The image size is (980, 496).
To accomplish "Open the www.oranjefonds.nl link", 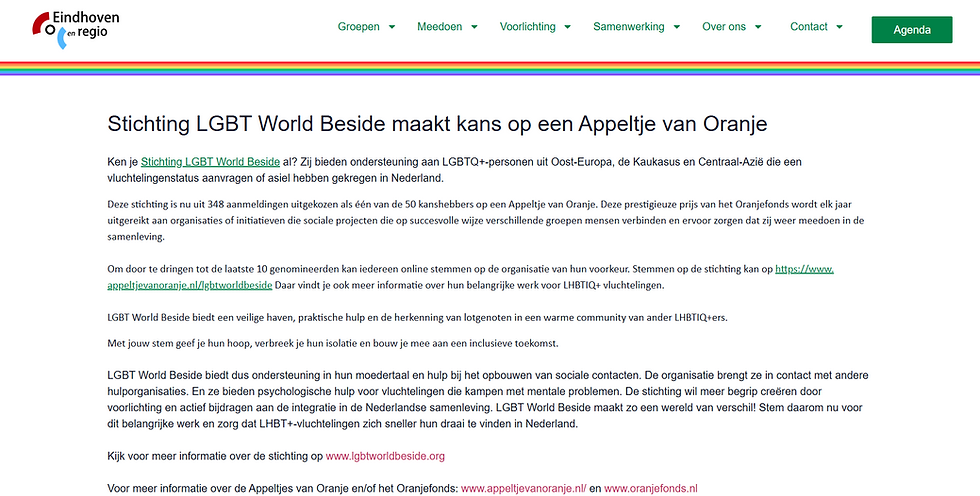I will 651,489.
